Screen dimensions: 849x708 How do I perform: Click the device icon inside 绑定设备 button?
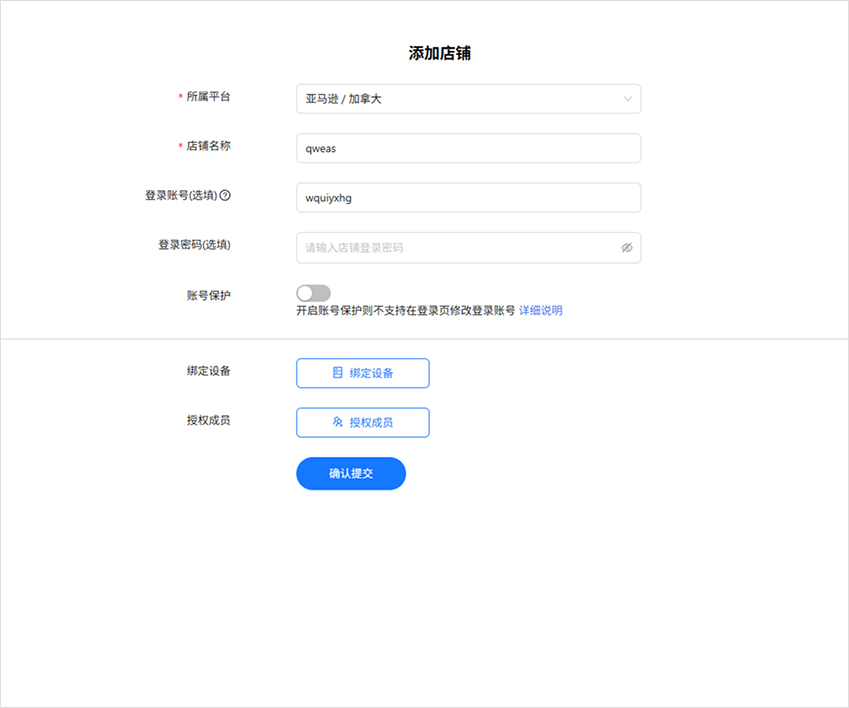(338, 373)
